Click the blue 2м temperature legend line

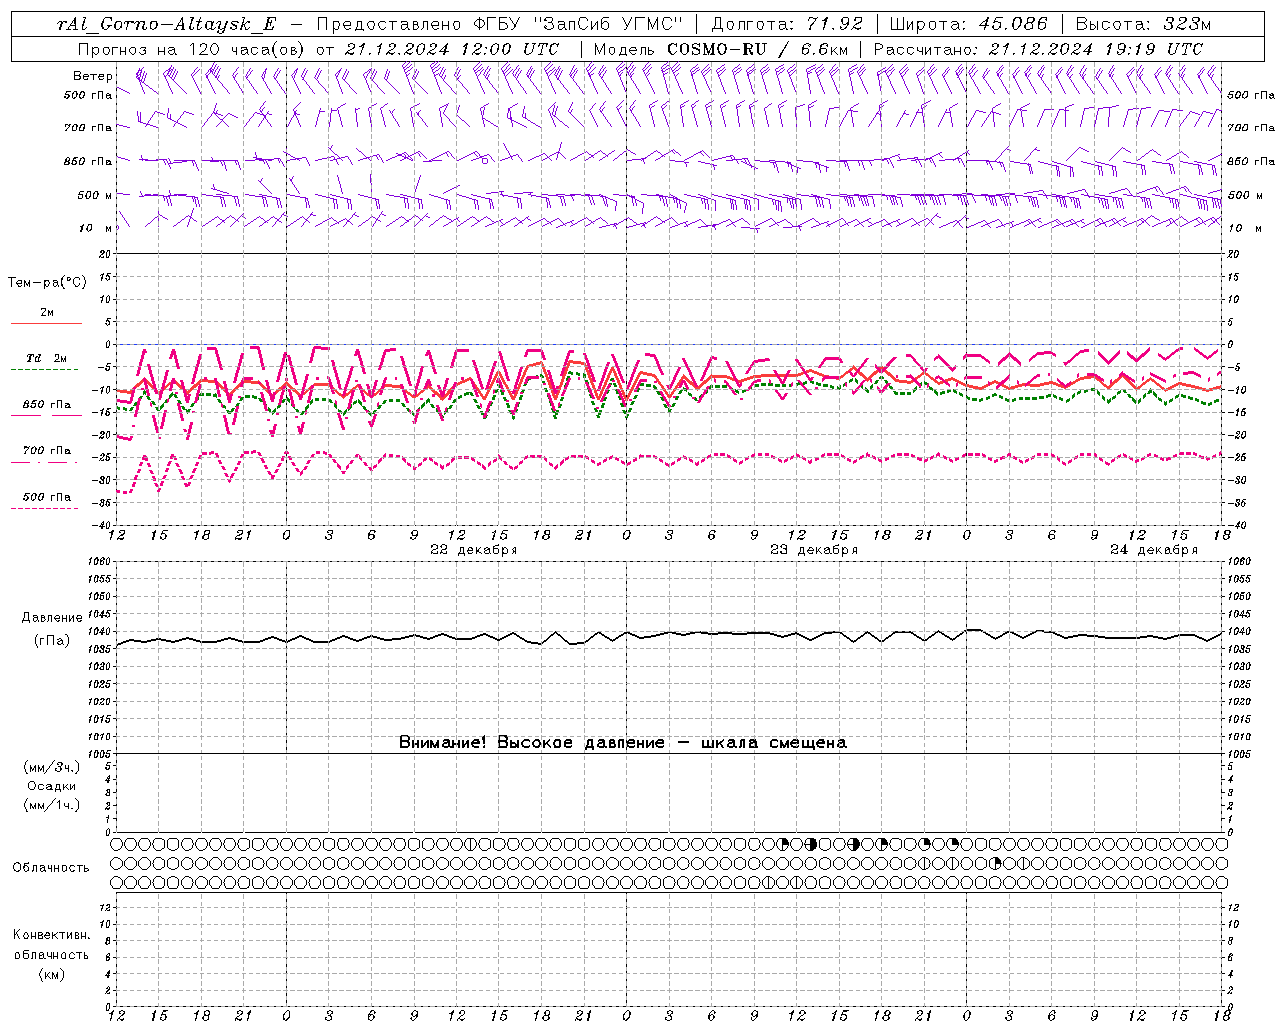pyautogui.click(x=46, y=322)
